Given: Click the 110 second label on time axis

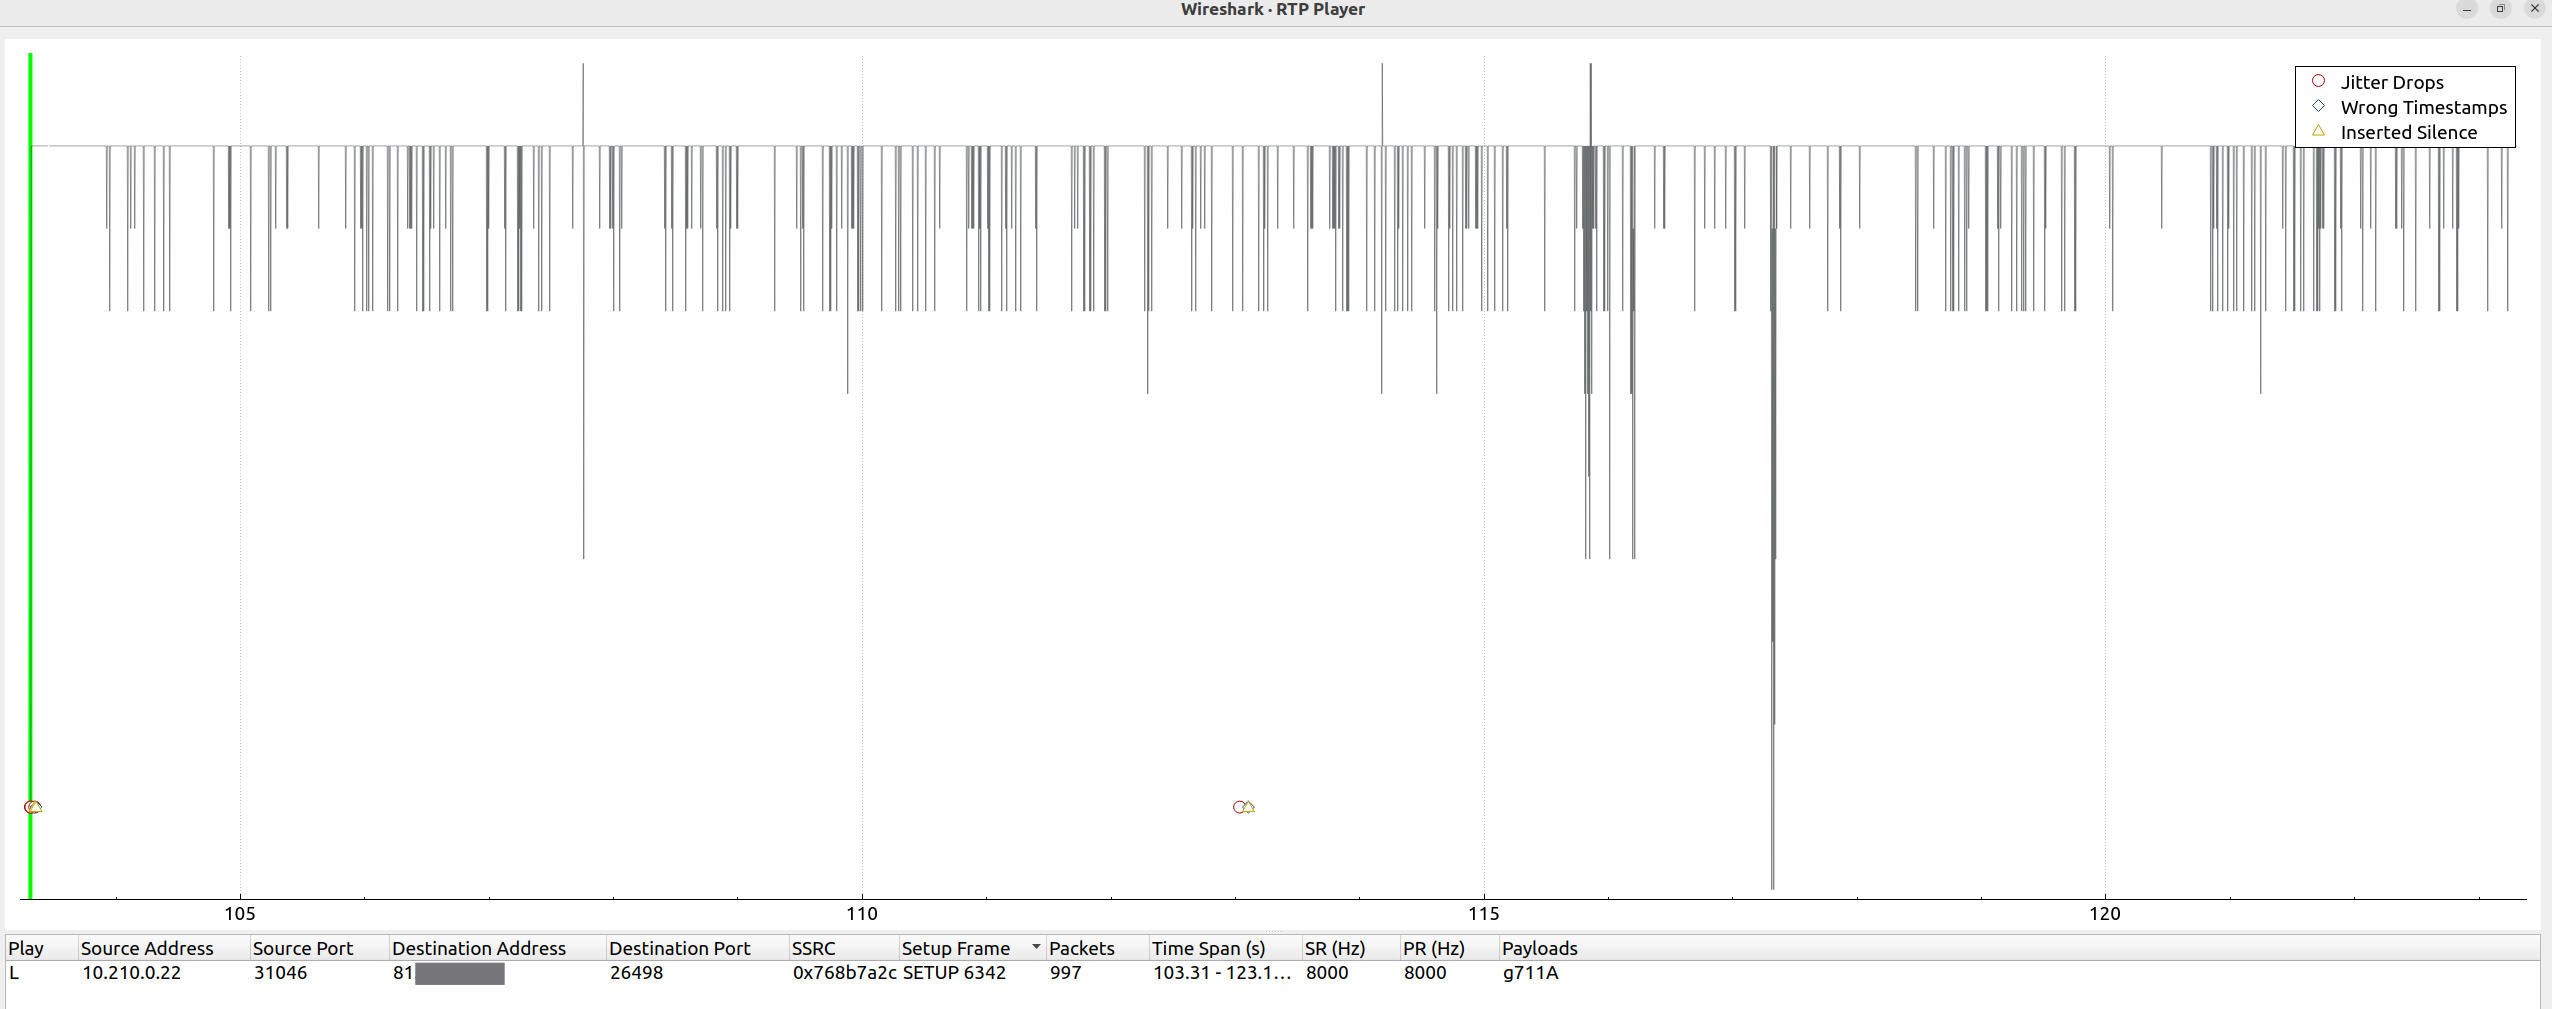Looking at the screenshot, I should (x=861, y=913).
